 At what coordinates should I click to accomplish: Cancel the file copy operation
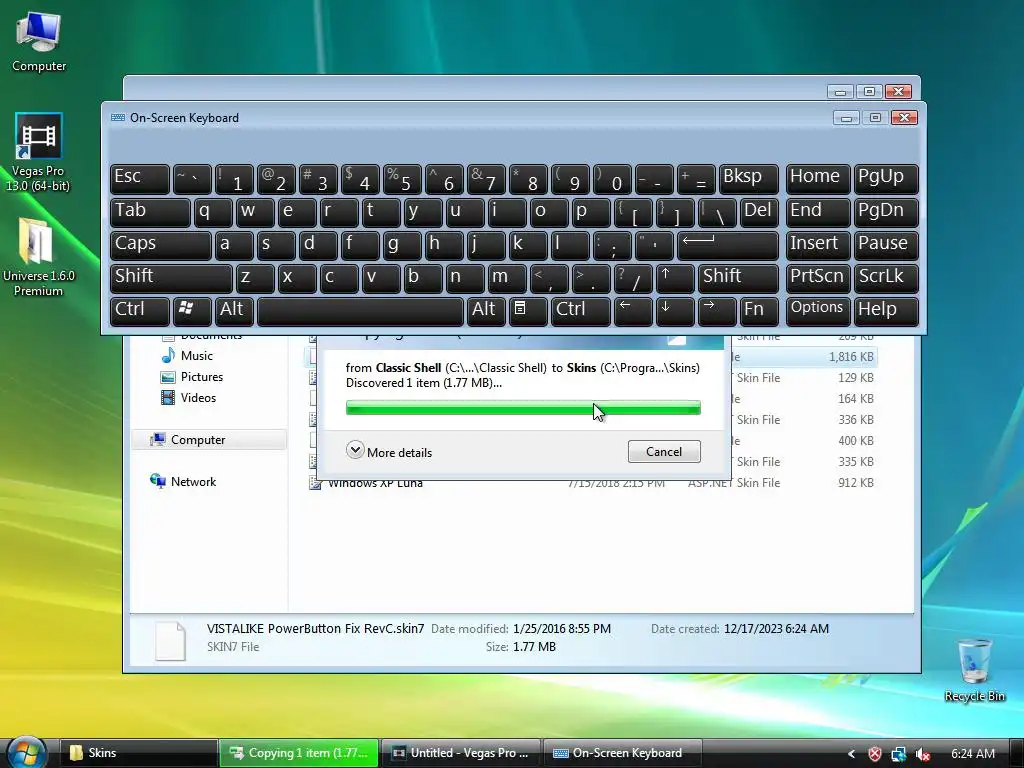[x=664, y=451]
